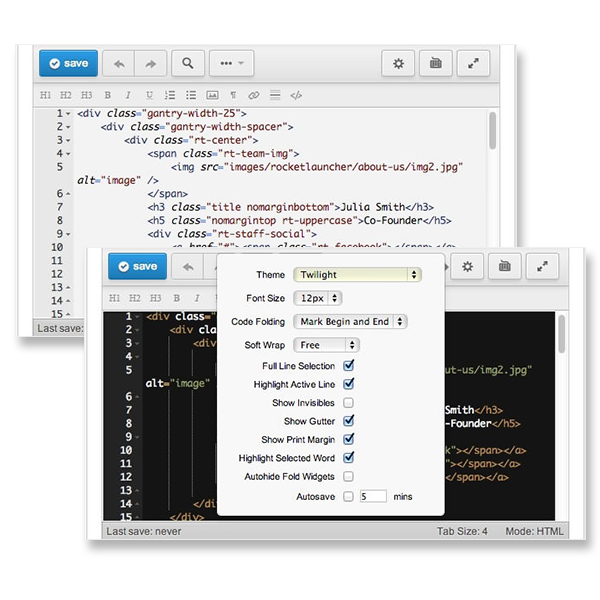Click keyboard shortcuts icon in the front editor
The height and width of the screenshot is (600, 600).
point(504,266)
